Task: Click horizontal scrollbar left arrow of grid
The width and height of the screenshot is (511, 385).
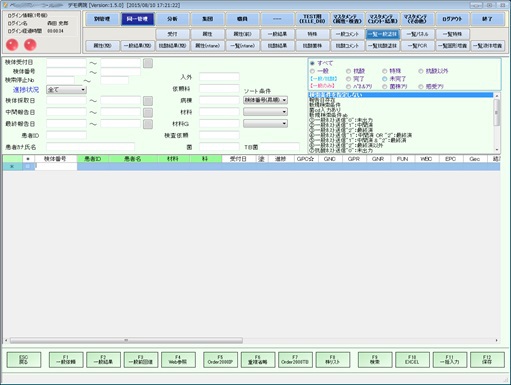Action: 6,340
